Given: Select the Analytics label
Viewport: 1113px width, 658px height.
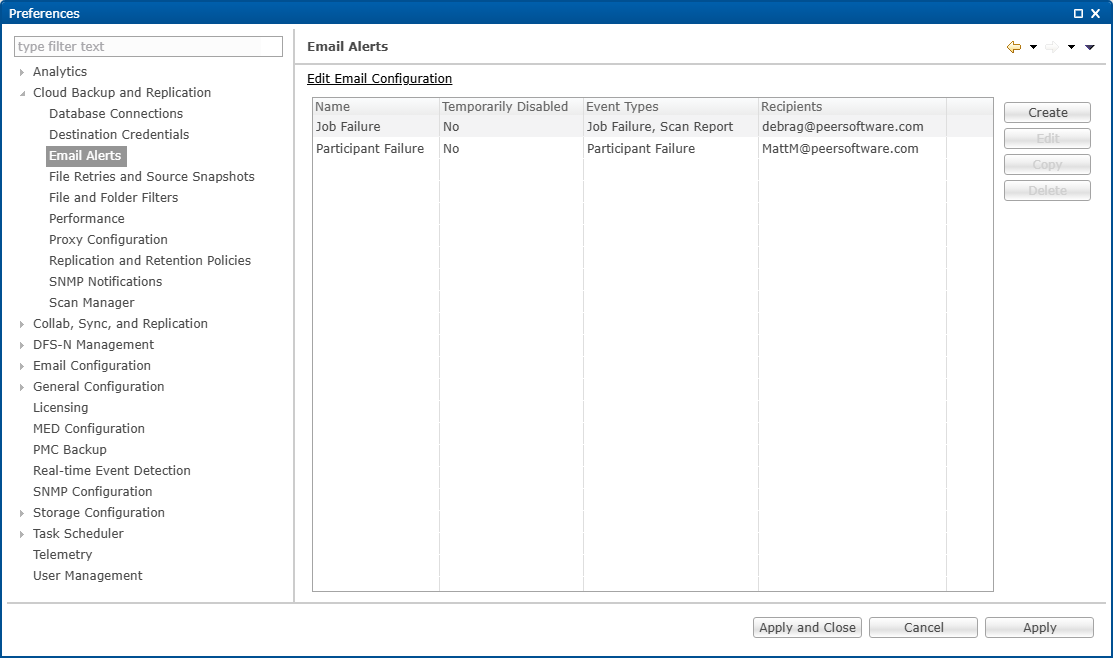Looking at the screenshot, I should tap(60, 72).
